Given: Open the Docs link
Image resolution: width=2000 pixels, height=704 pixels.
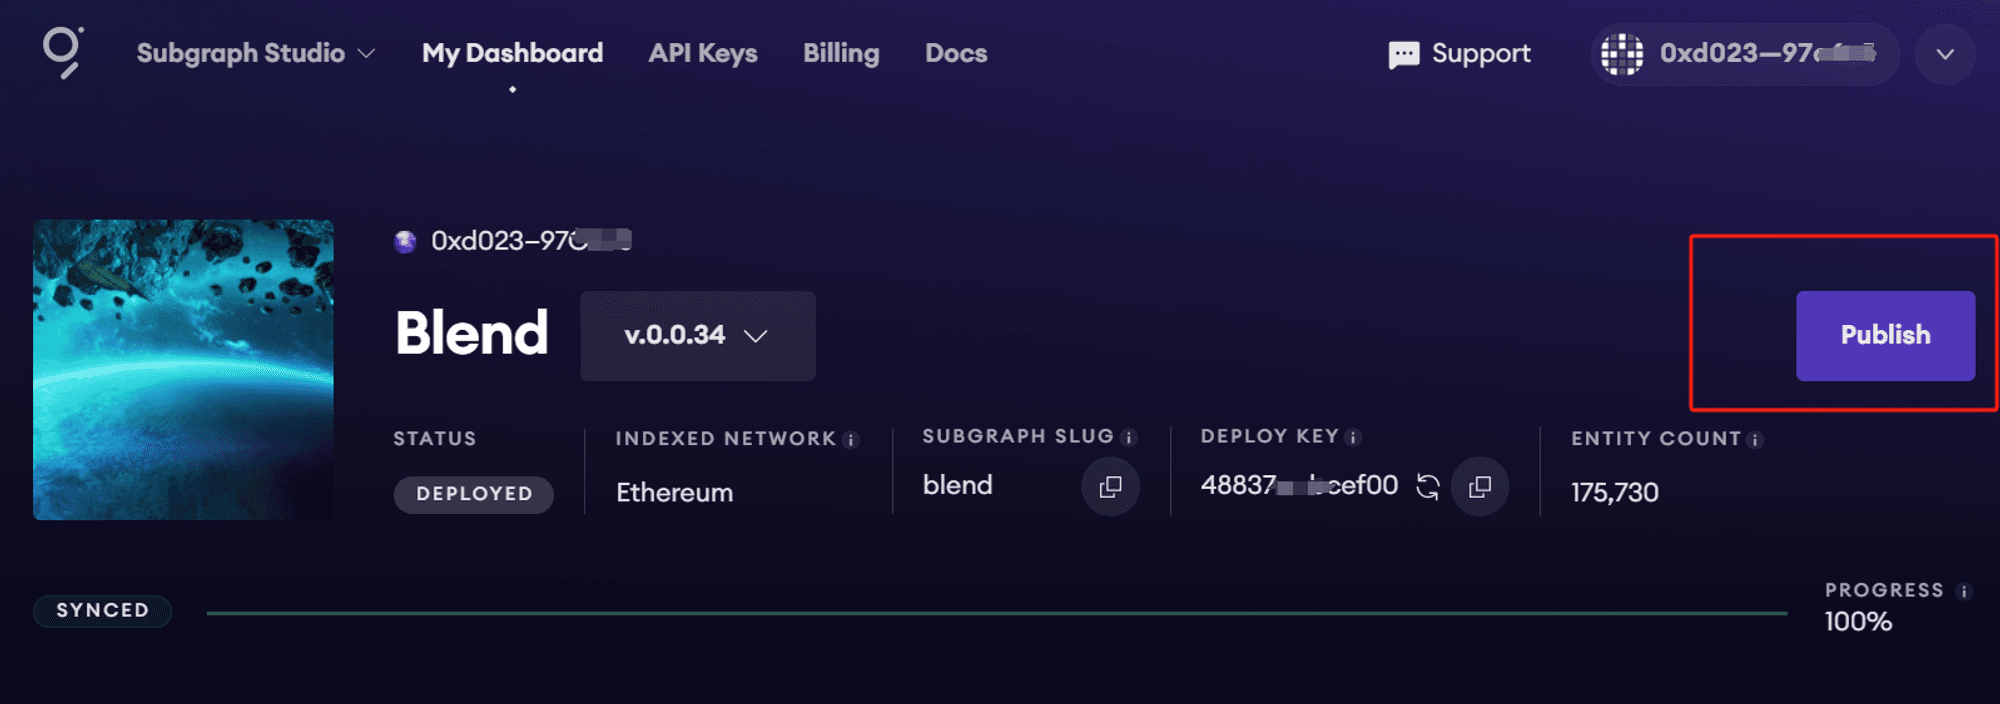Looking at the screenshot, I should click(955, 53).
